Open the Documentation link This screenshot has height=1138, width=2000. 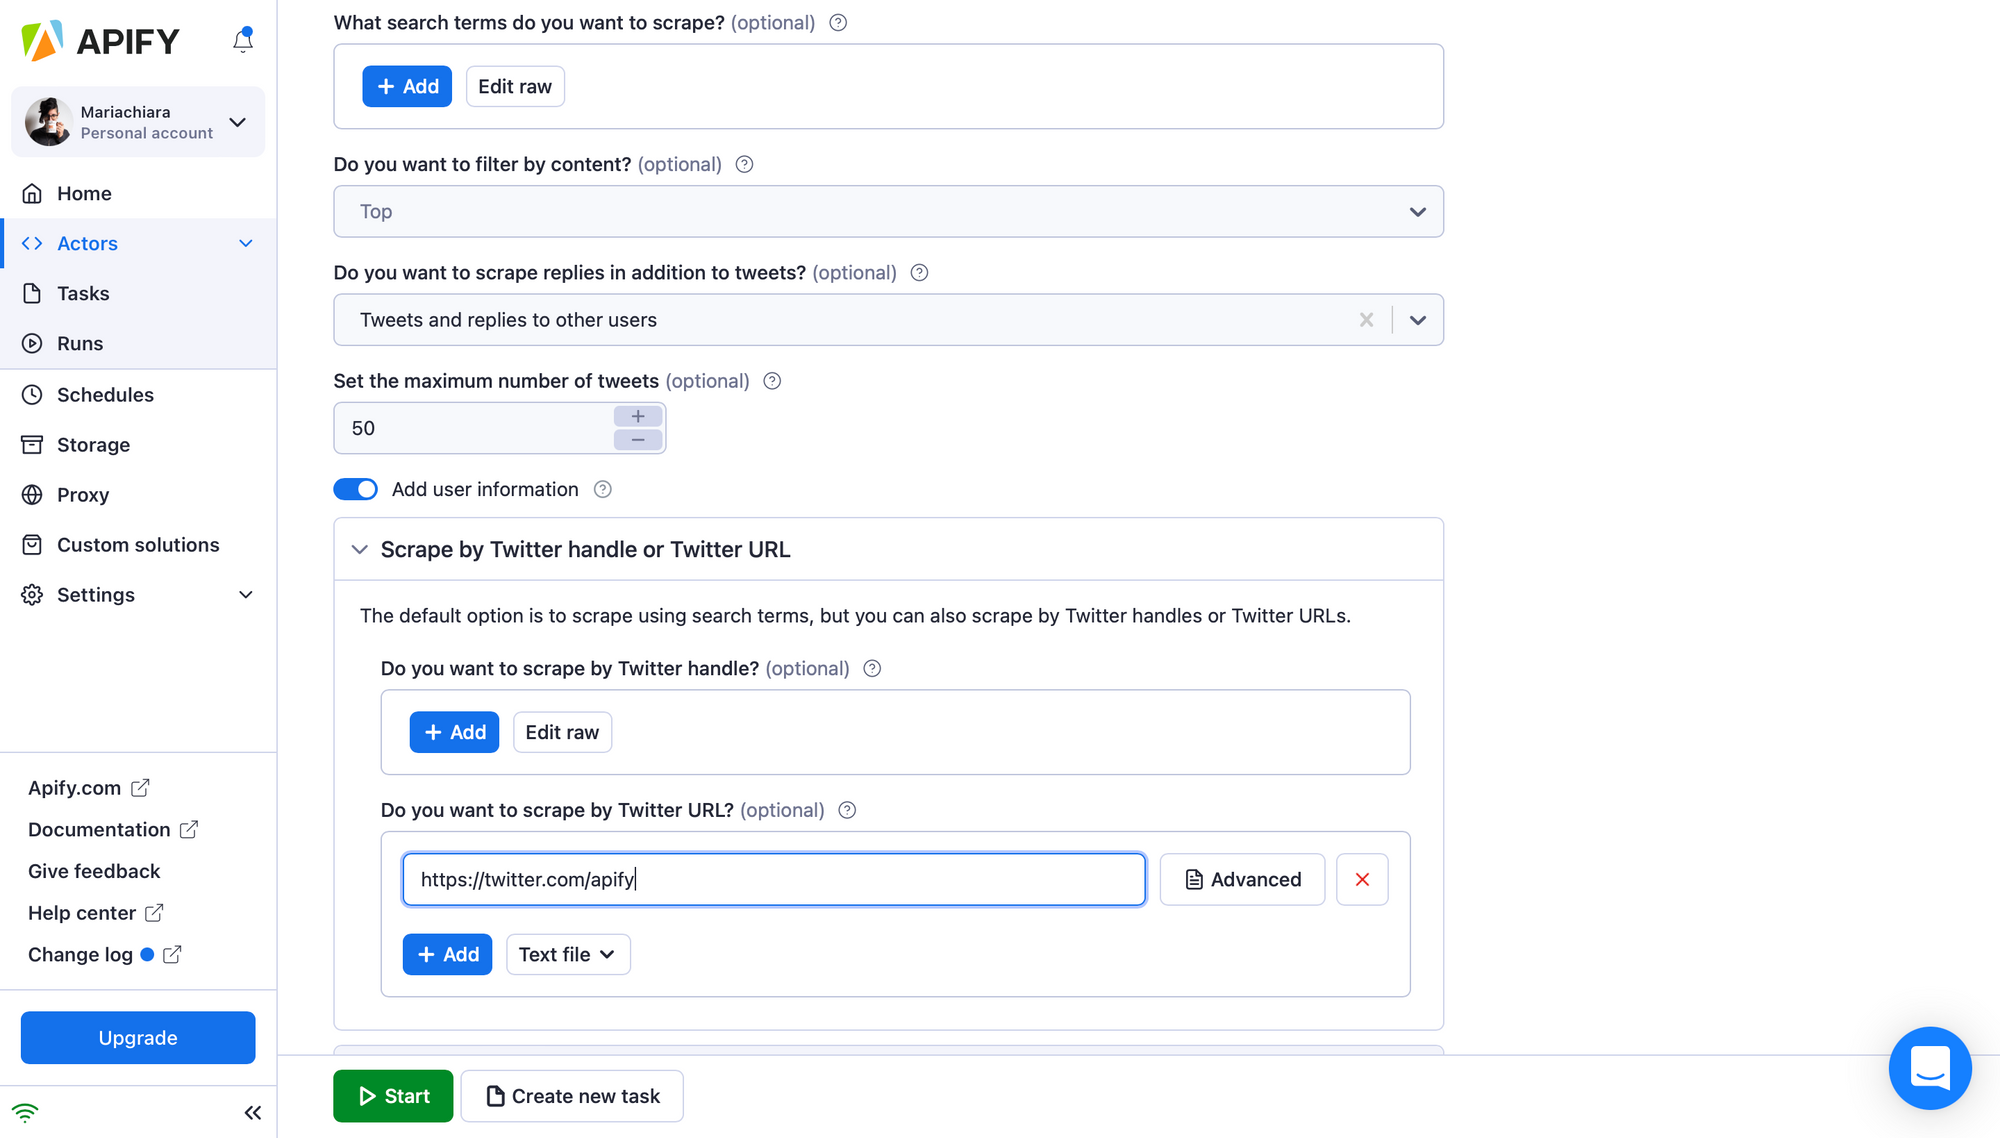[113, 829]
